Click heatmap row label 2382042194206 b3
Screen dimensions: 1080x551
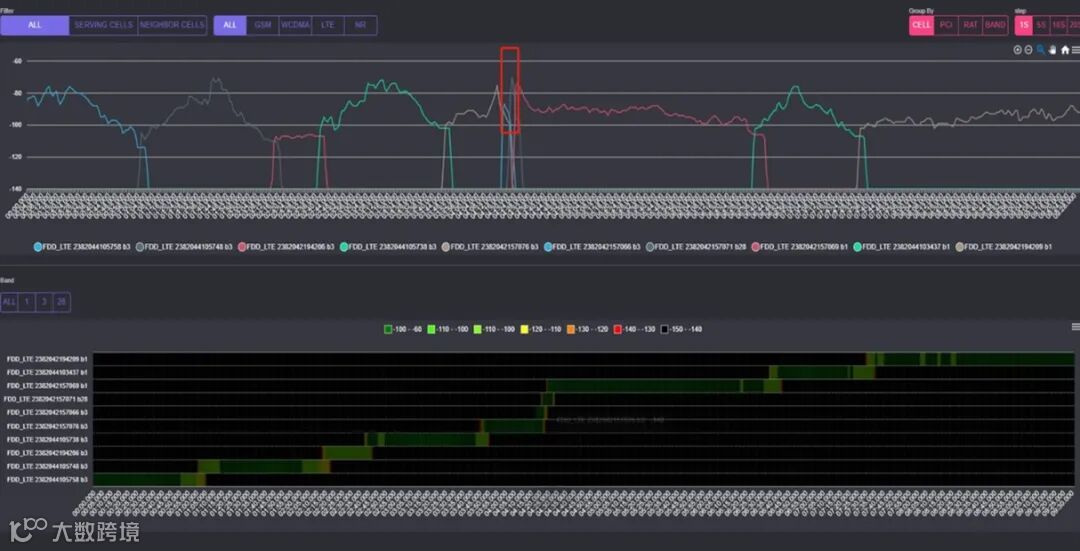47,453
